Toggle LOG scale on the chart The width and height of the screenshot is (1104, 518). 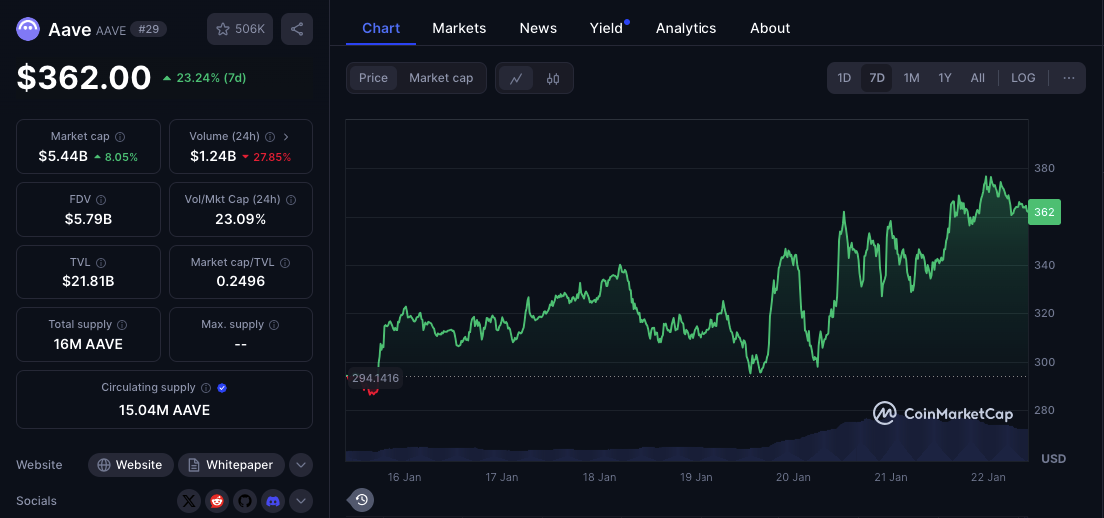click(x=1023, y=78)
